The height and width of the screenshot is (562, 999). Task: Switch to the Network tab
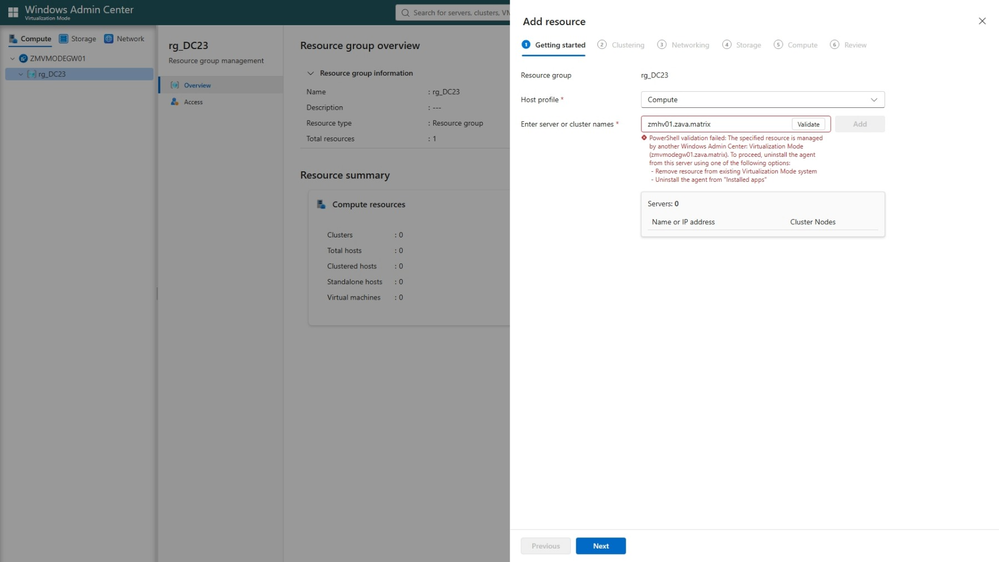click(124, 39)
